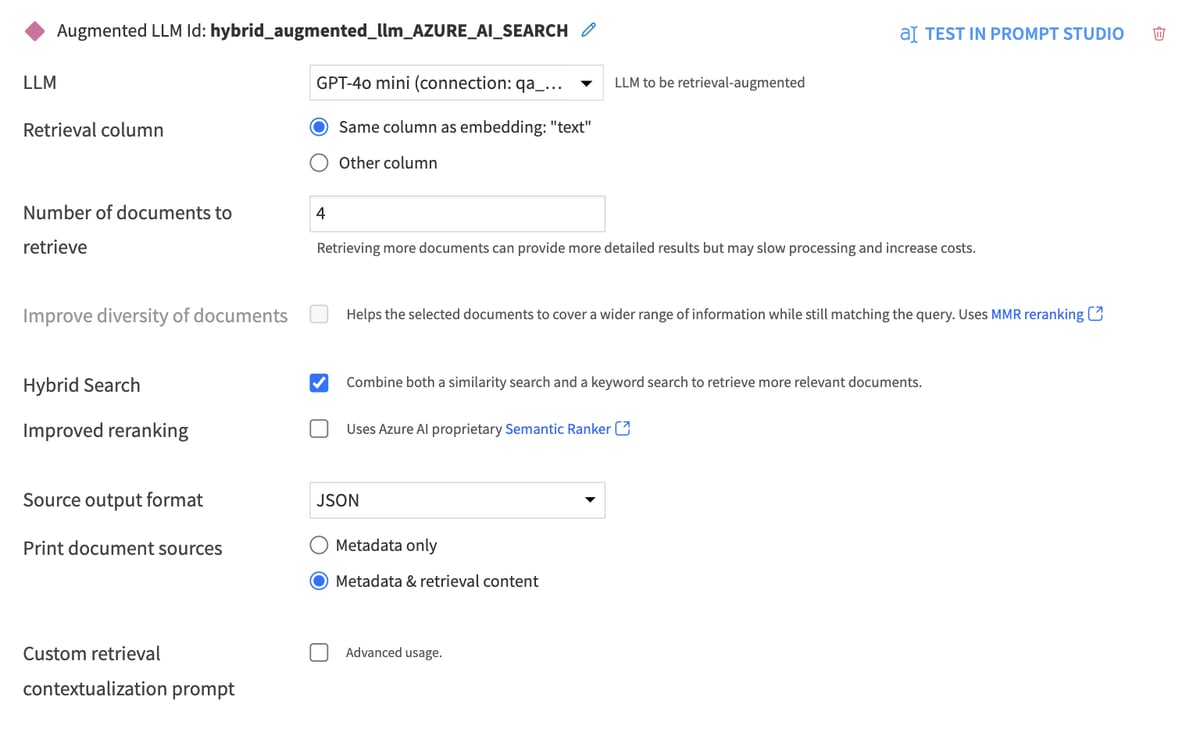This screenshot has width=1200, height=732.
Task: Click the Prompt Studio text-cursor icon
Action: click(x=908, y=34)
